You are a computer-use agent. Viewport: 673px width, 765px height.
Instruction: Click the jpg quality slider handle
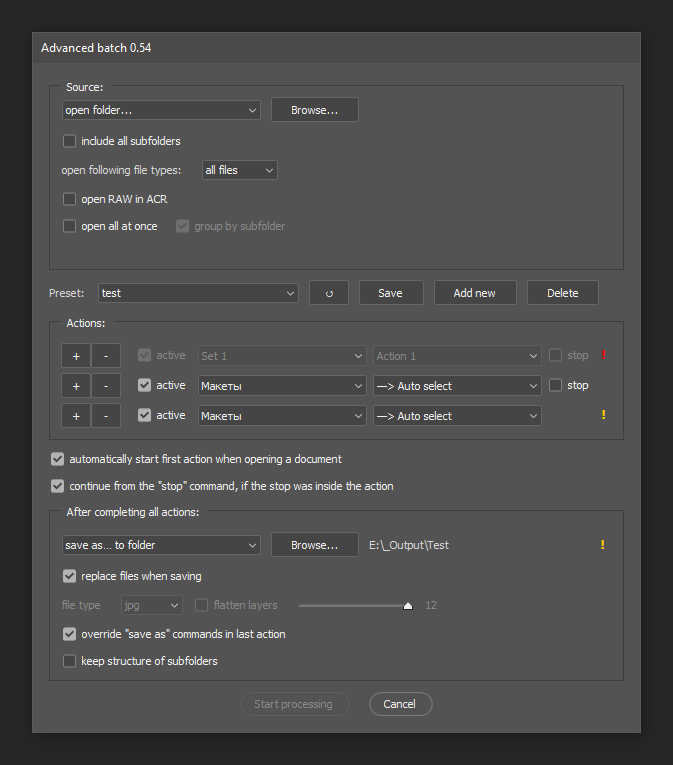click(408, 605)
